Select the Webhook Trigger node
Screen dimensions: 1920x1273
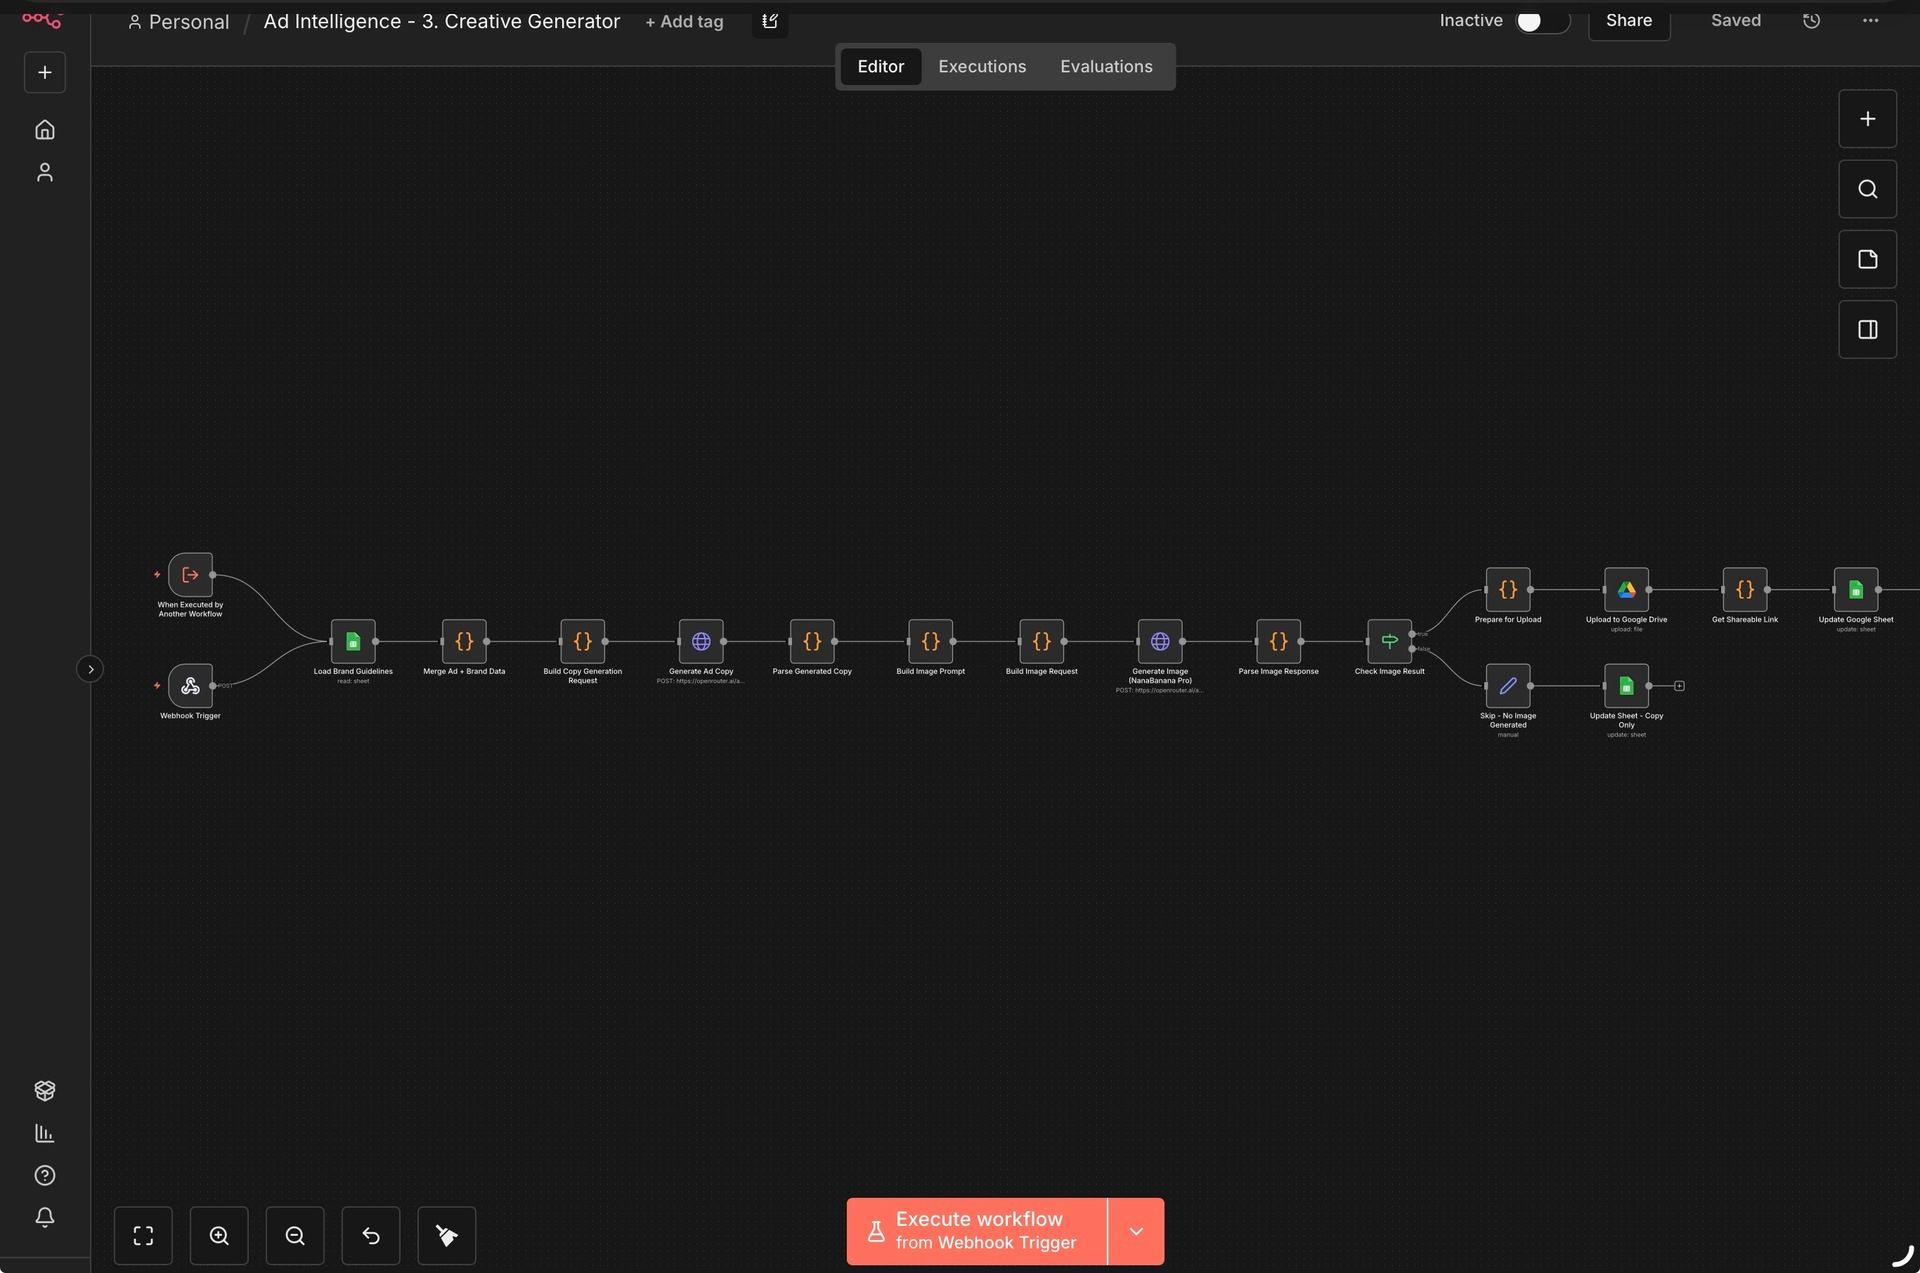[190, 686]
